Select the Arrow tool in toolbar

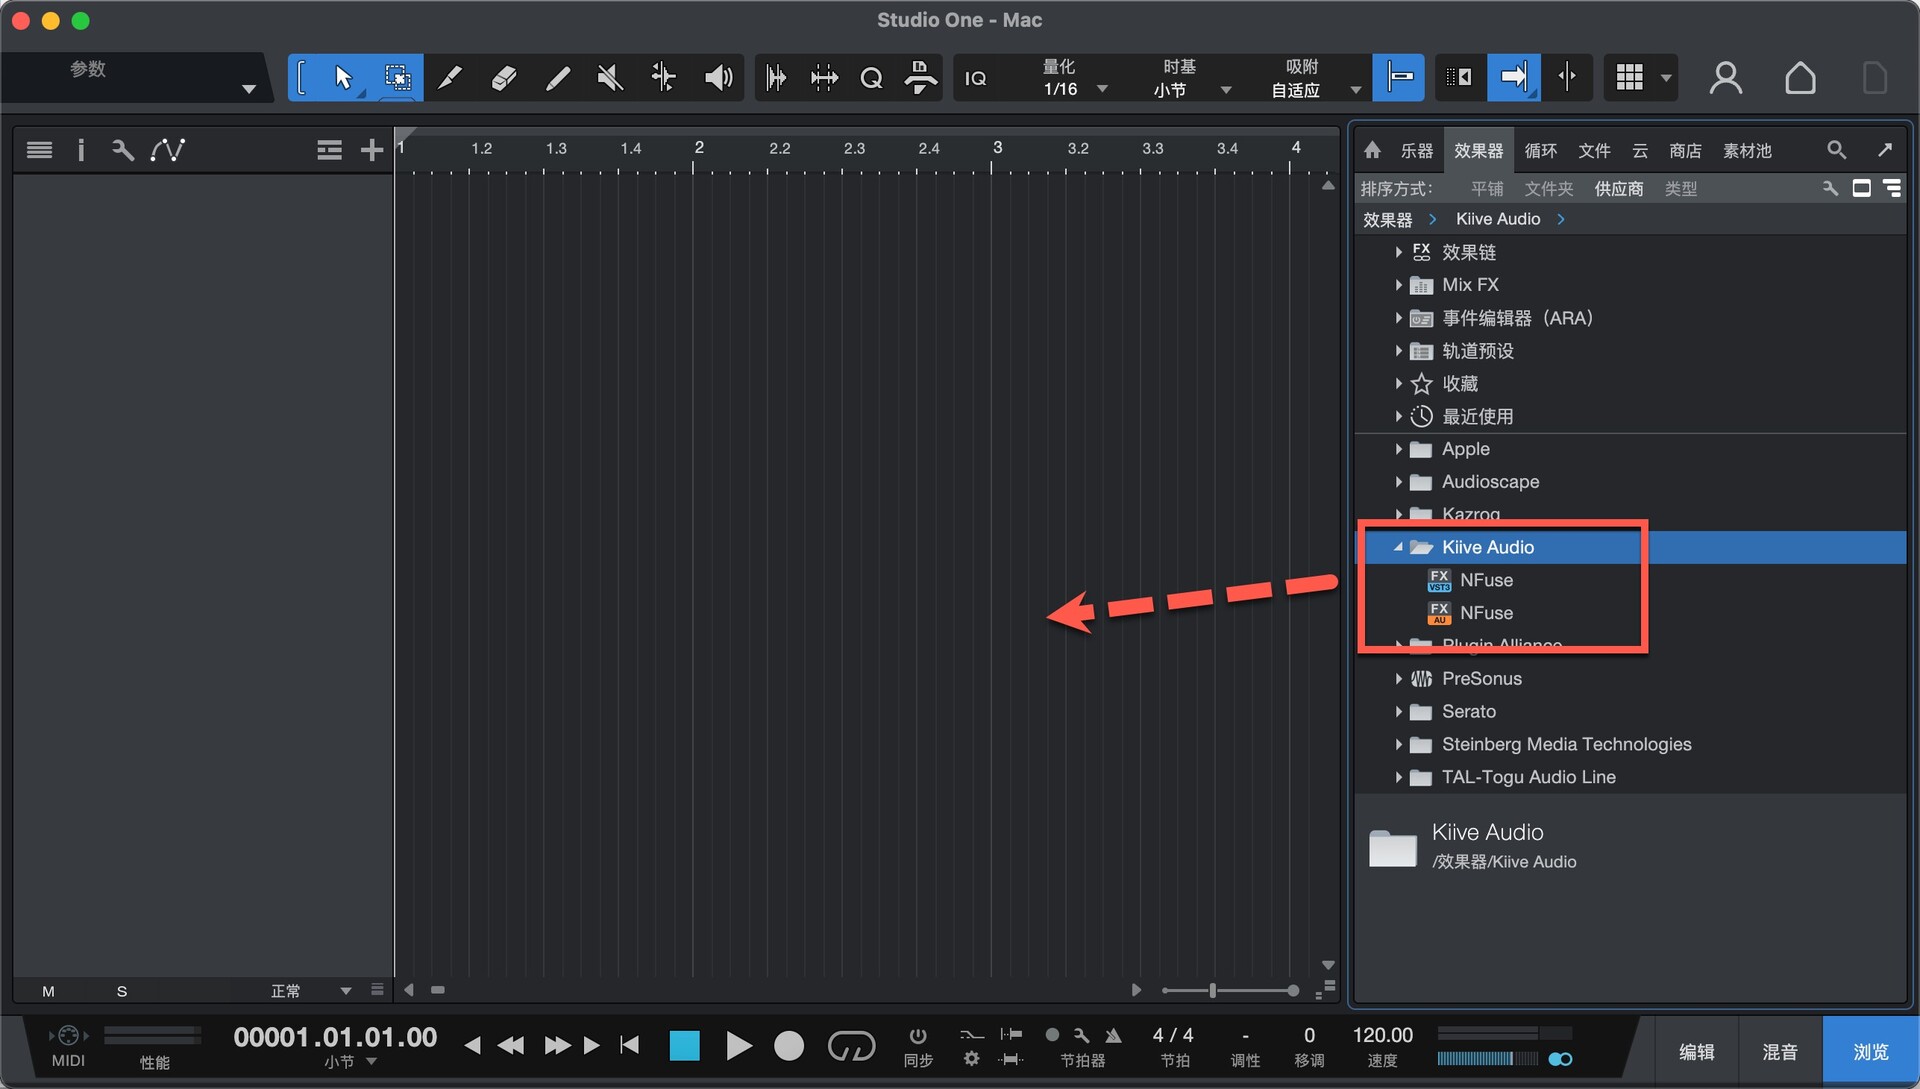(x=343, y=78)
